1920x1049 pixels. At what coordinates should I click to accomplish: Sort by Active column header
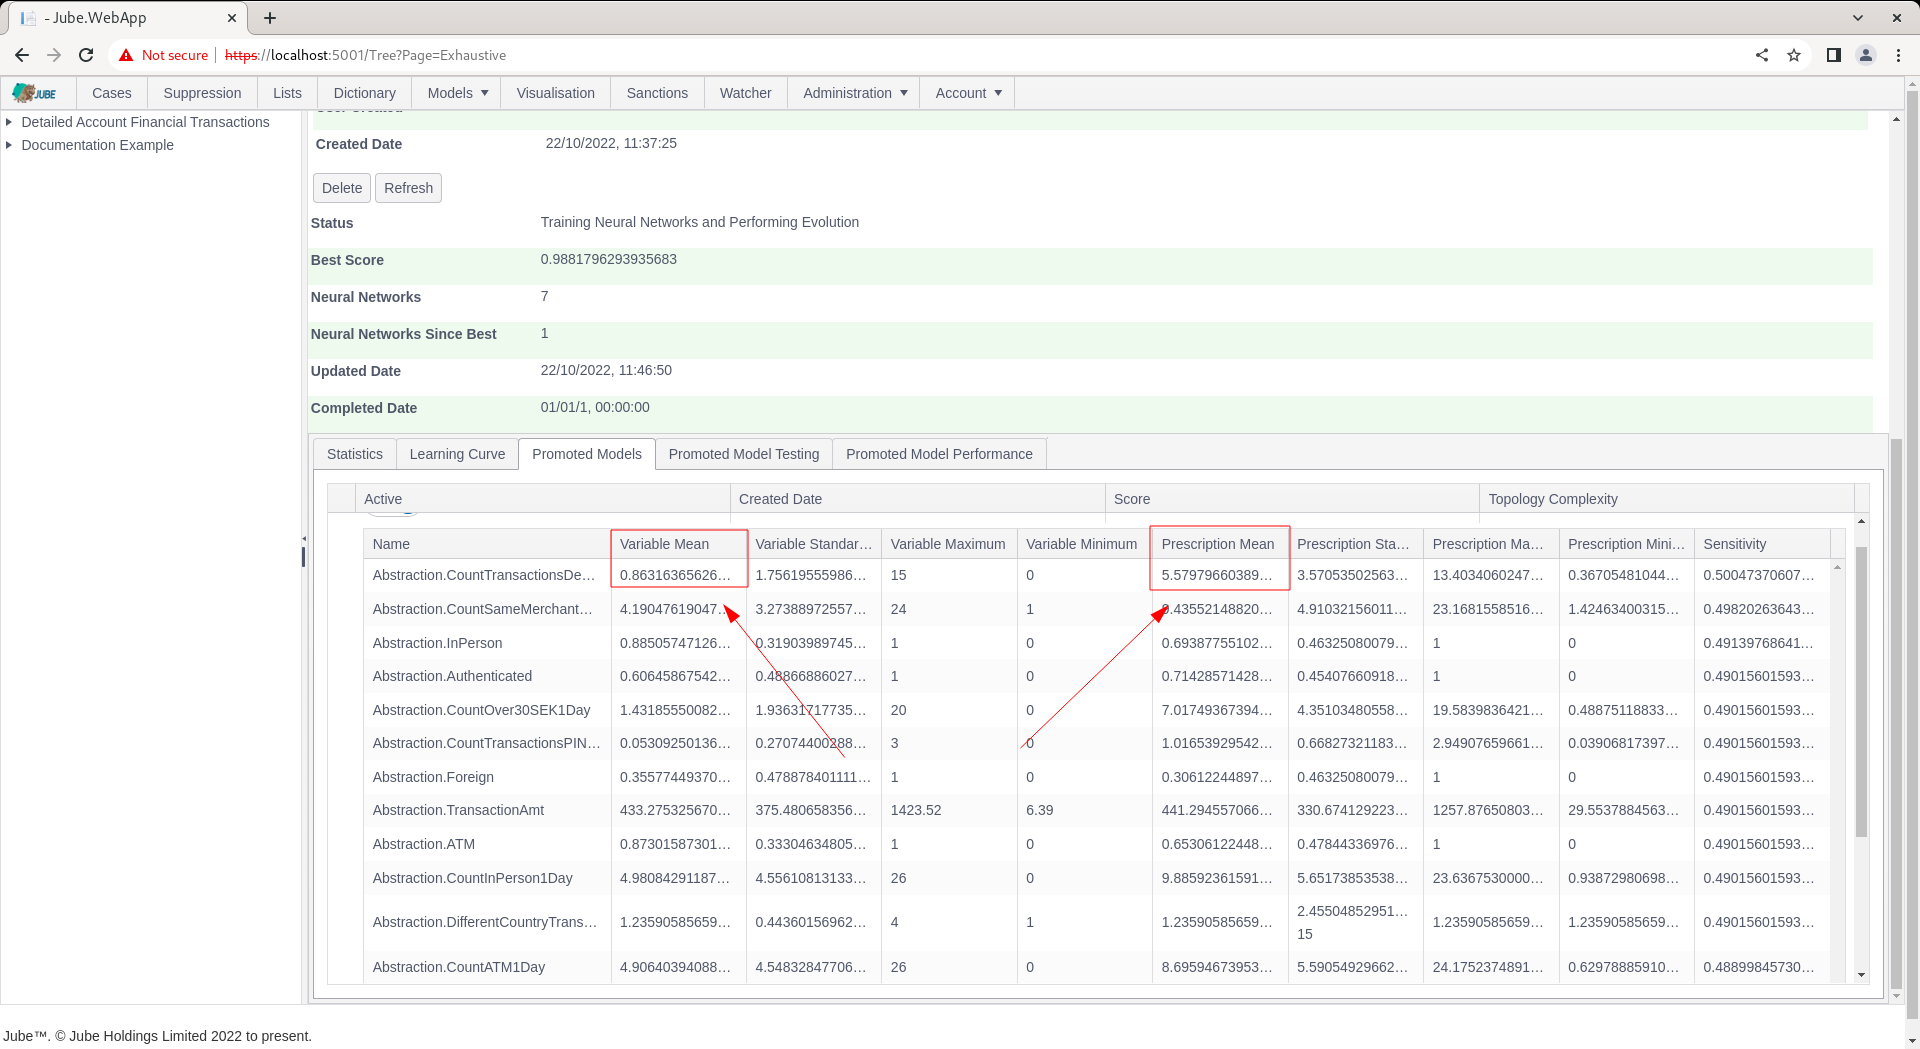(x=542, y=499)
